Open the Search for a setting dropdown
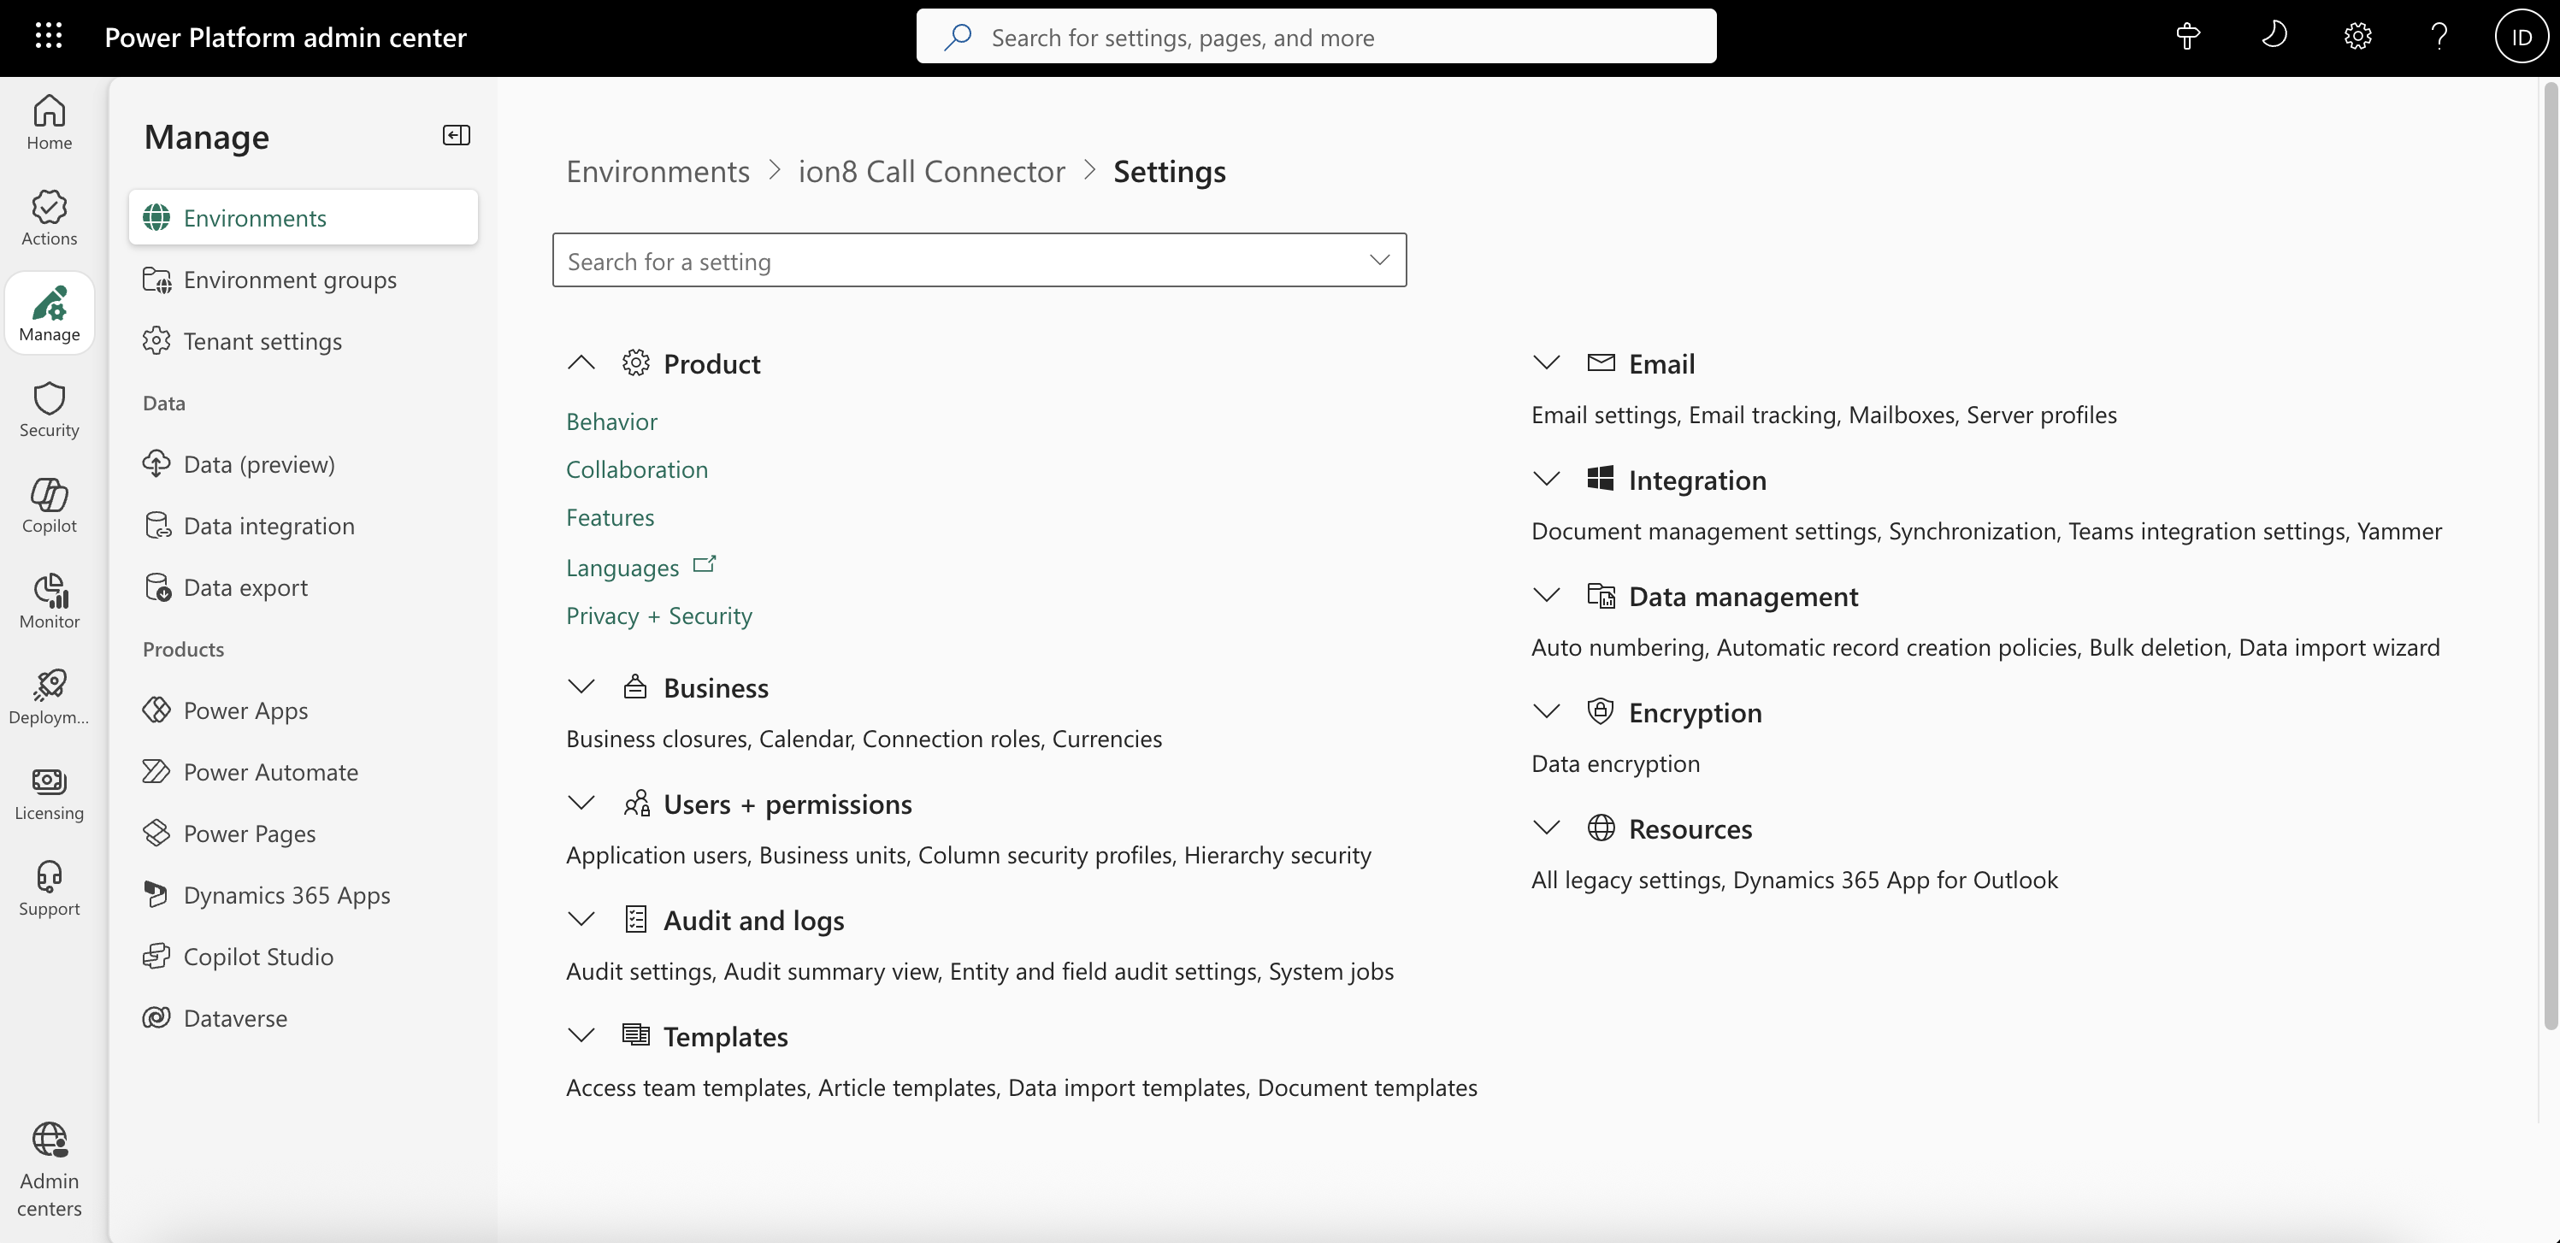The height and width of the screenshot is (1243, 2560). point(1379,260)
